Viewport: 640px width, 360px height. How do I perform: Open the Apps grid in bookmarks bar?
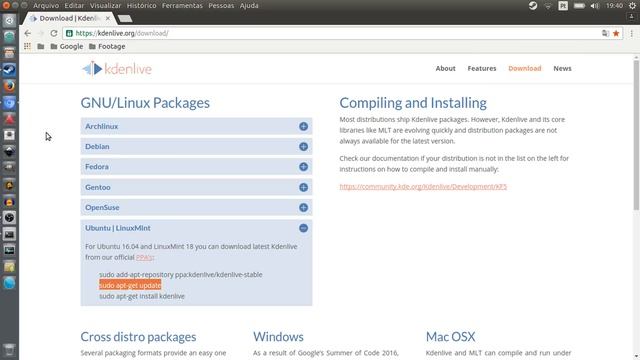[x=27, y=47]
